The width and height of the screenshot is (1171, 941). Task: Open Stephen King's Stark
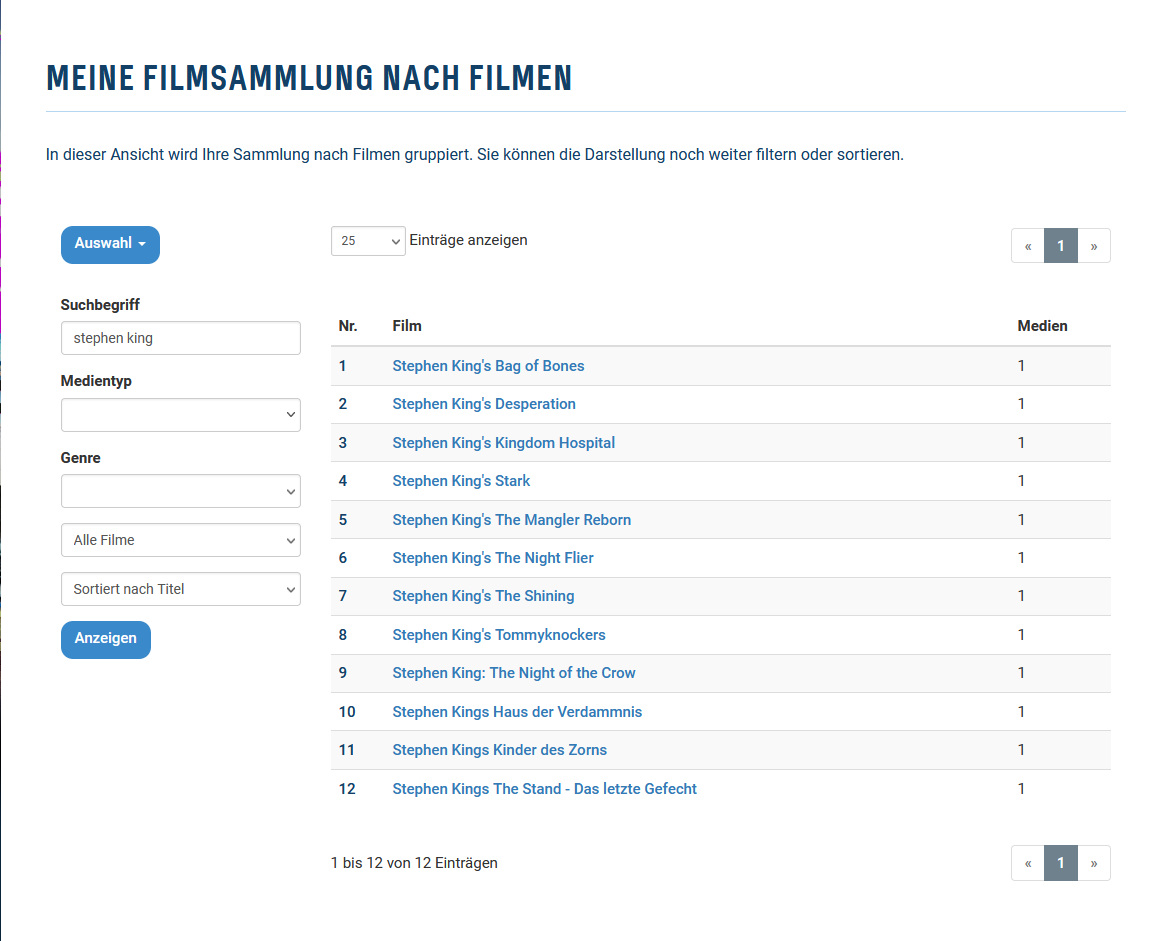pos(462,481)
